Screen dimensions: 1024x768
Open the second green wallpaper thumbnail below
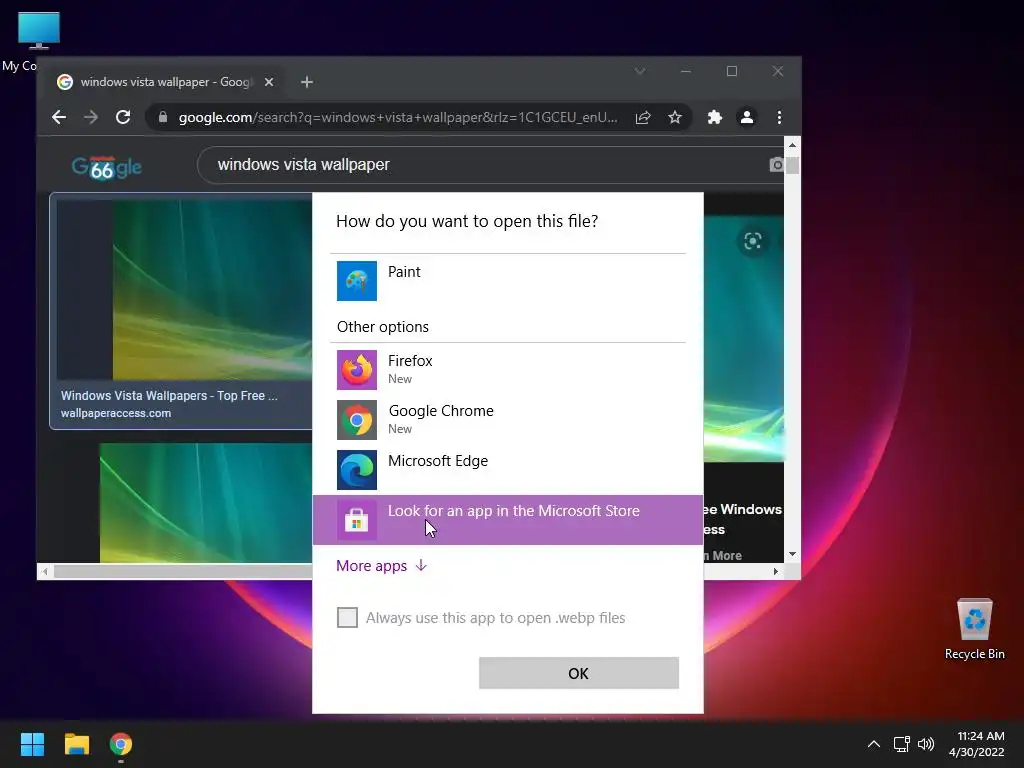pos(206,503)
